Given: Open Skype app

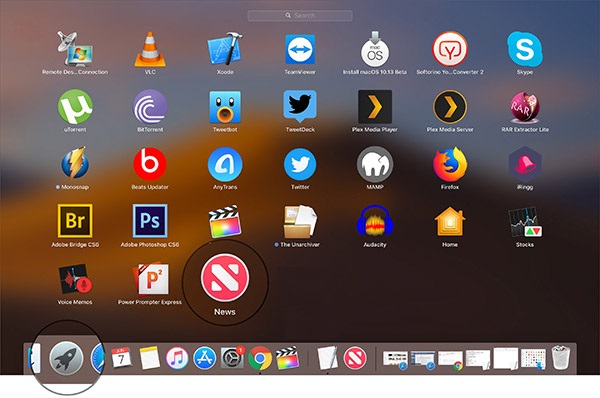Looking at the screenshot, I should coord(525,49).
